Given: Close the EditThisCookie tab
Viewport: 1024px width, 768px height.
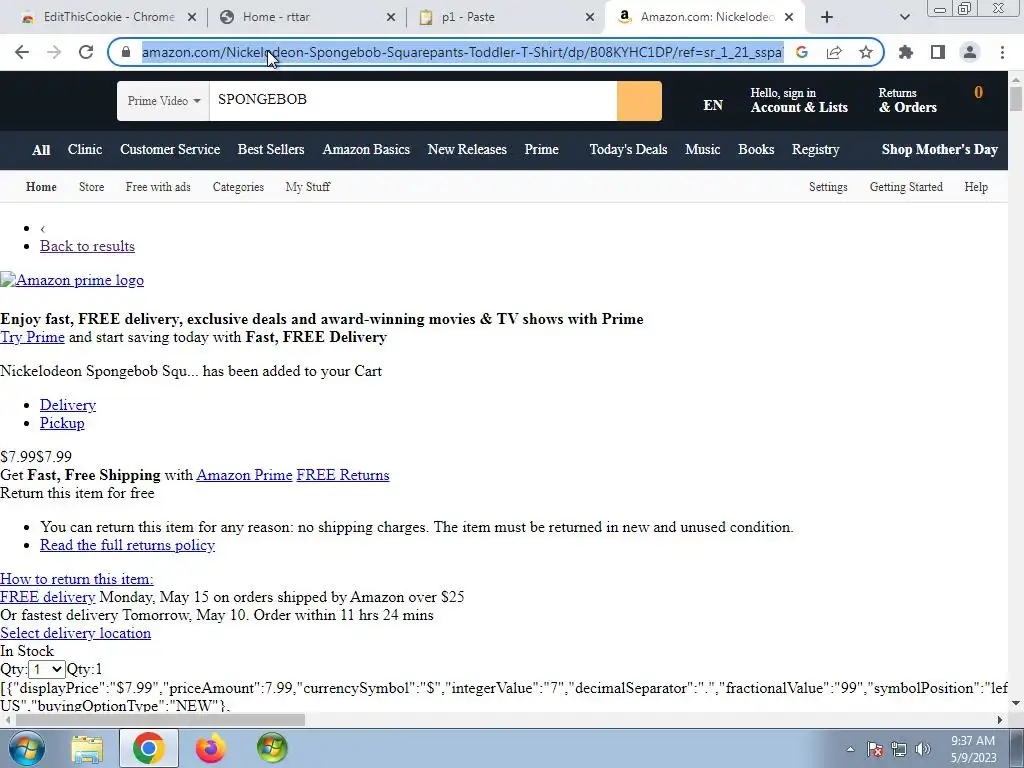Looking at the screenshot, I should click(x=192, y=17).
